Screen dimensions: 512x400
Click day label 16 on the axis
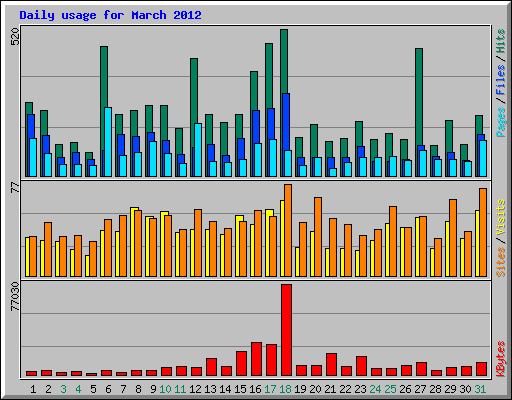255,389
